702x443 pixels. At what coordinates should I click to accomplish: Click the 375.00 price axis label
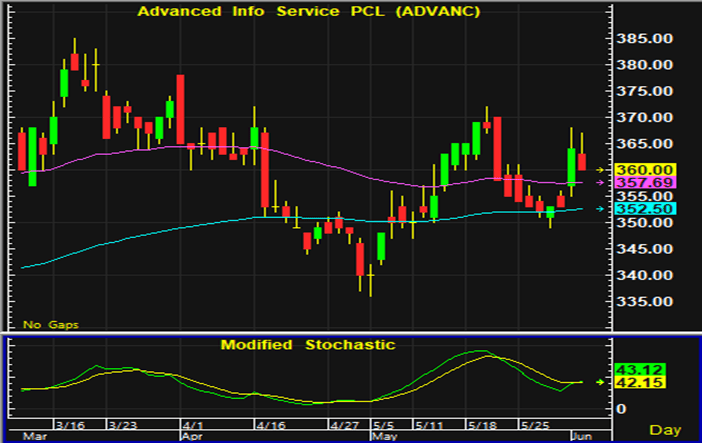point(644,91)
